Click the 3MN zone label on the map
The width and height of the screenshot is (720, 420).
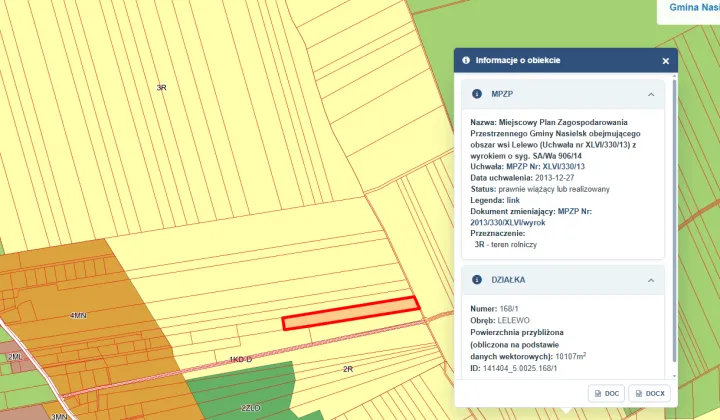(x=59, y=416)
